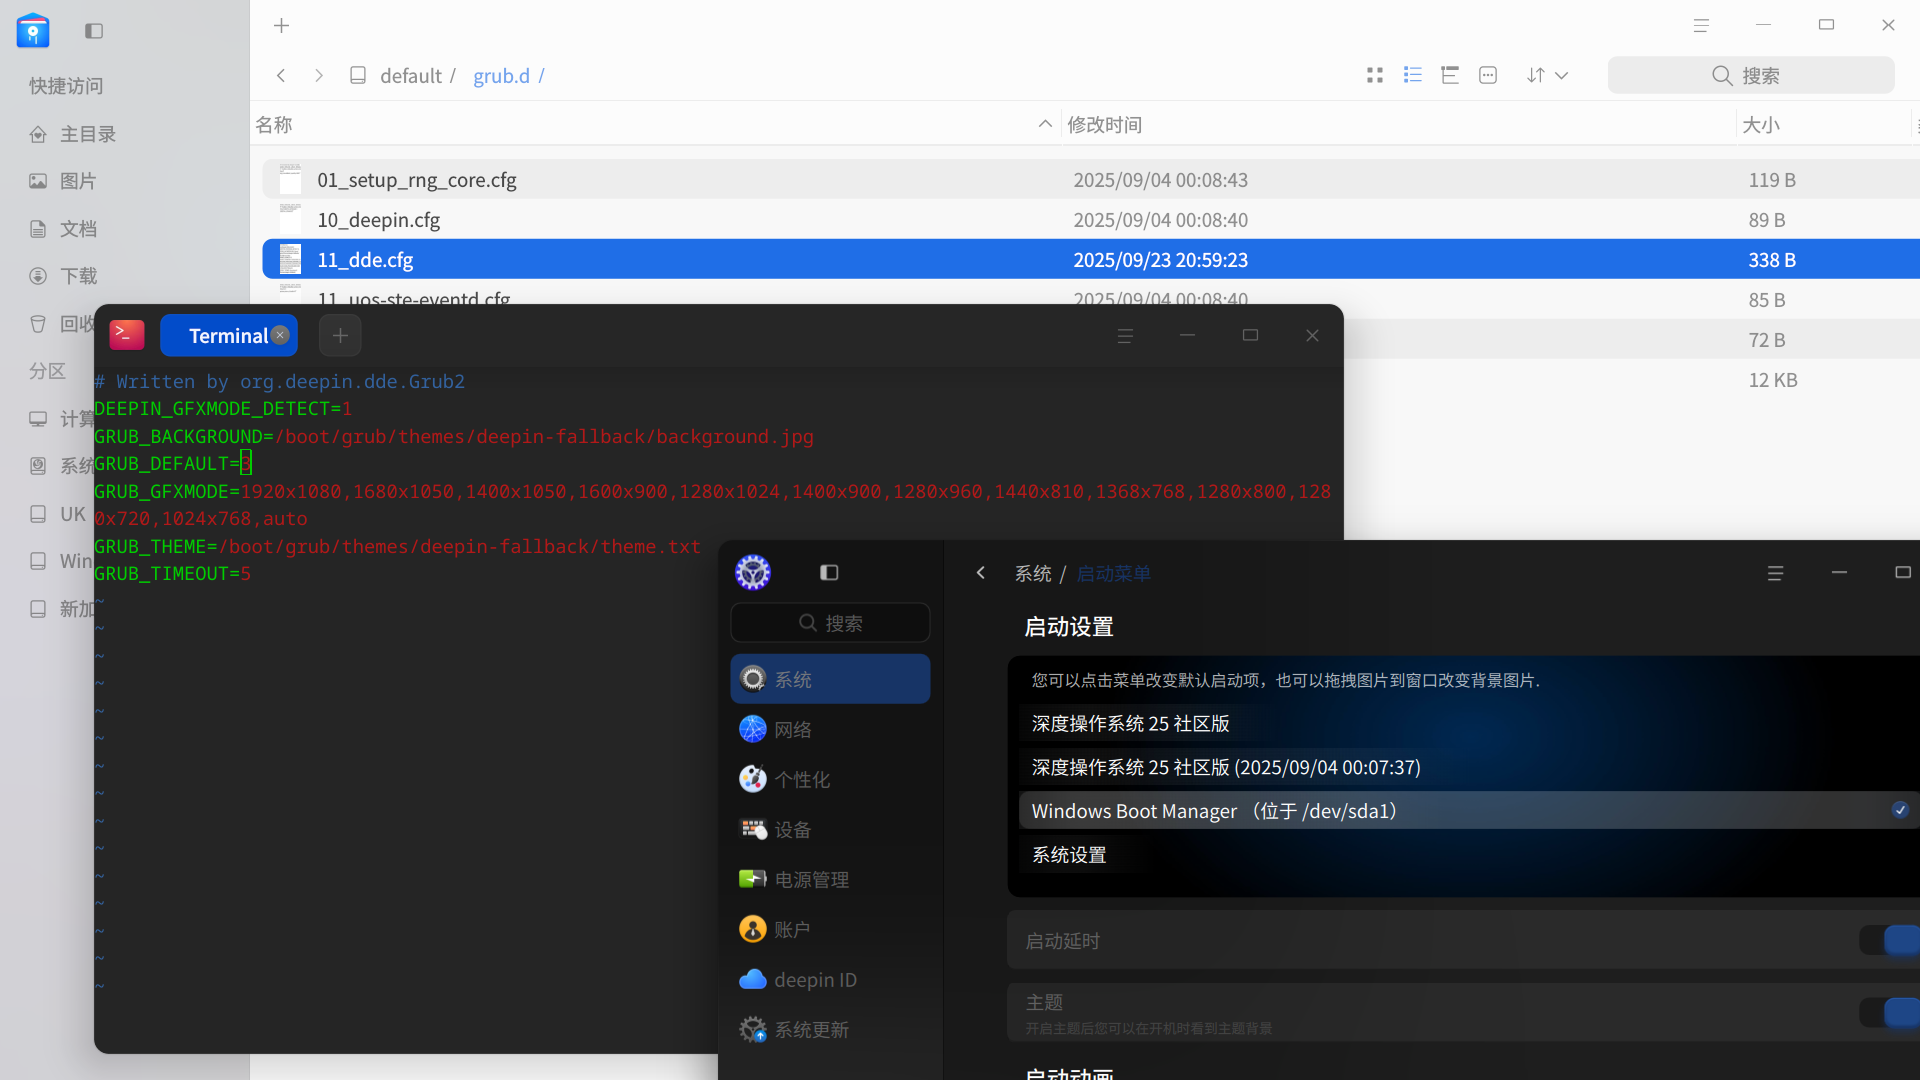Open 系统 in Control Center sidebar
This screenshot has height=1080, width=1920.
click(x=830, y=679)
